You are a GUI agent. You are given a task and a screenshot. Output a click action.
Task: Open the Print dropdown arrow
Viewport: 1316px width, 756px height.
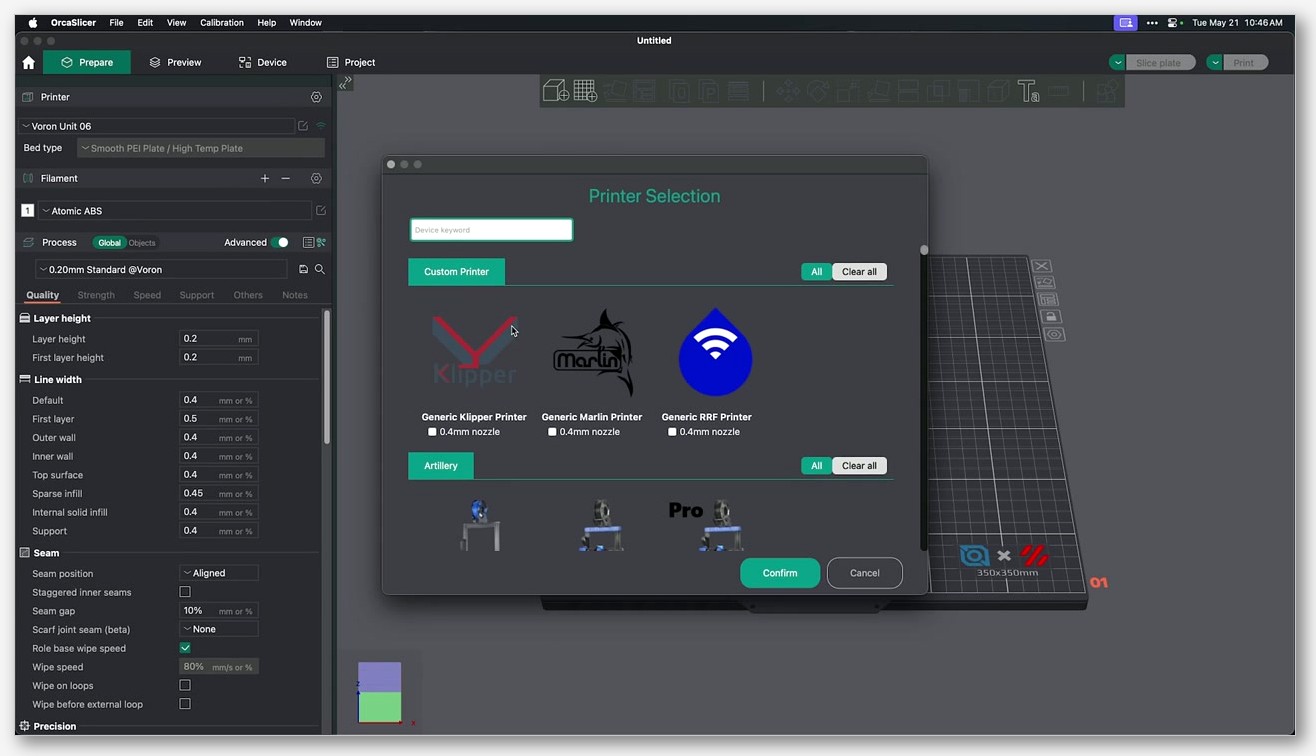pos(1215,62)
